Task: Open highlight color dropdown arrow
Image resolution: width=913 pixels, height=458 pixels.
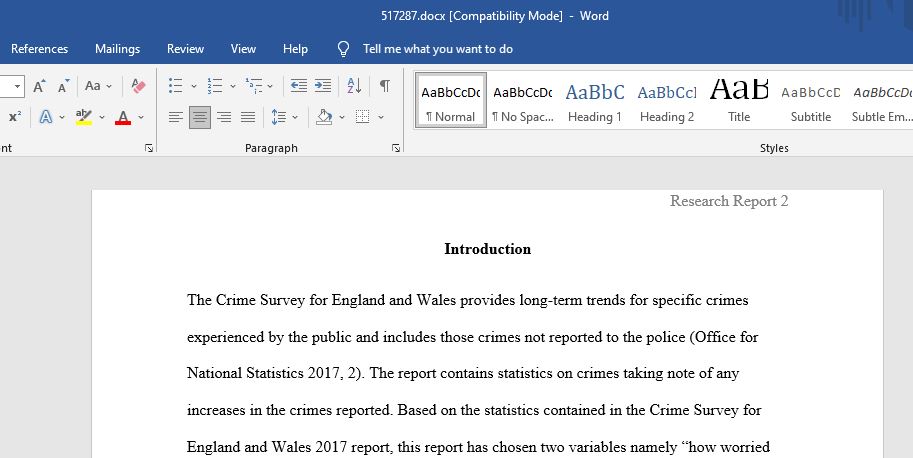Action: (102, 118)
